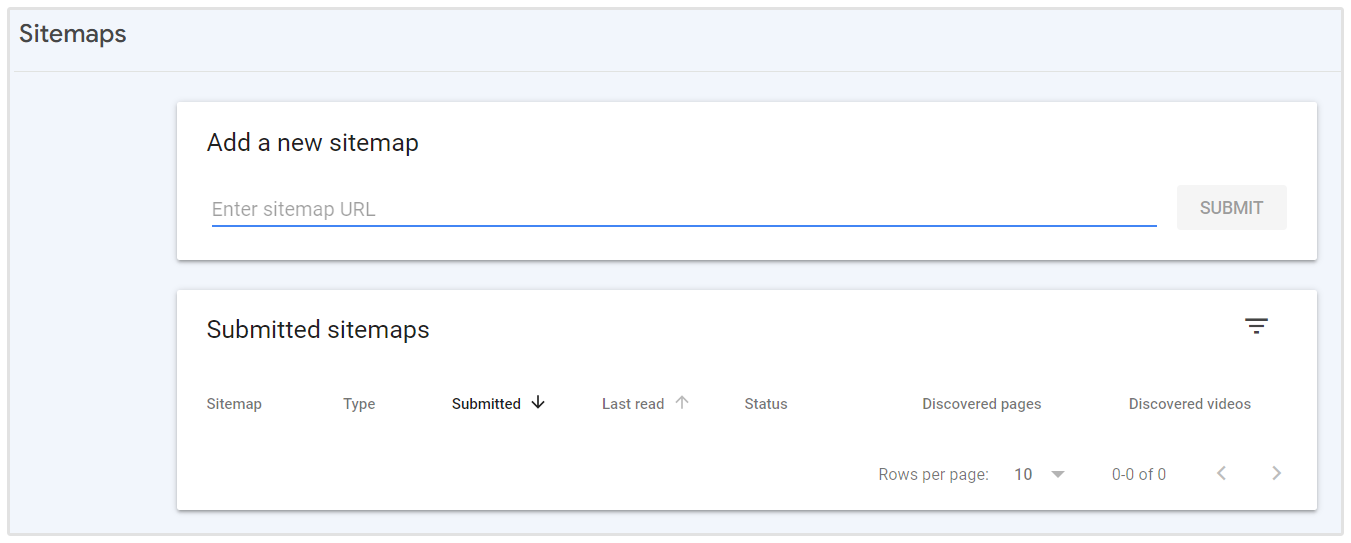Sort by the Type column header
The width and height of the screenshot is (1351, 543).
(x=359, y=404)
